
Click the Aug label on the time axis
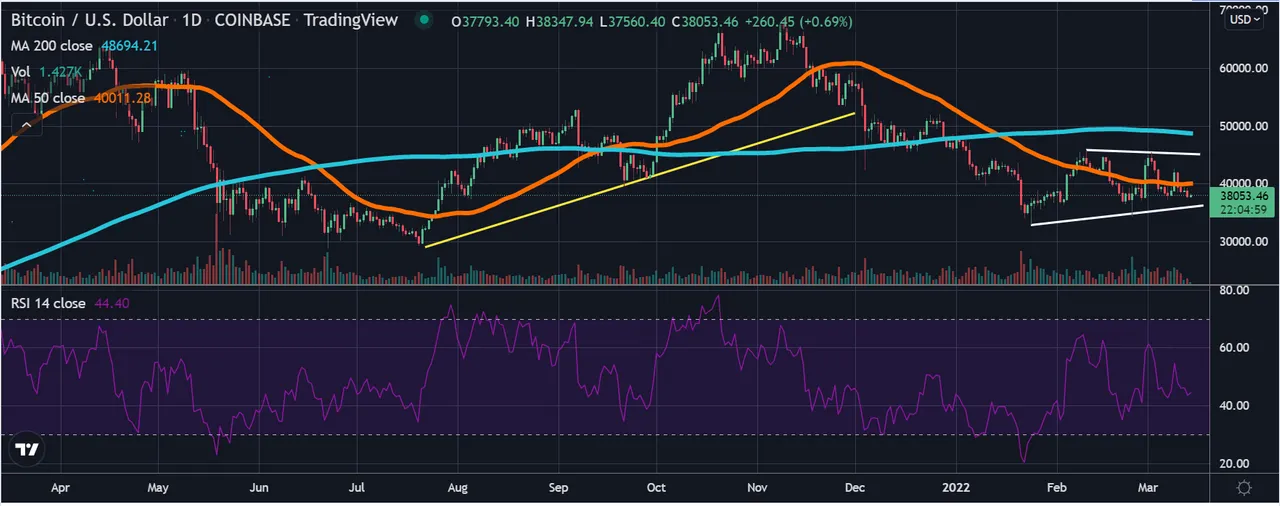coord(457,489)
